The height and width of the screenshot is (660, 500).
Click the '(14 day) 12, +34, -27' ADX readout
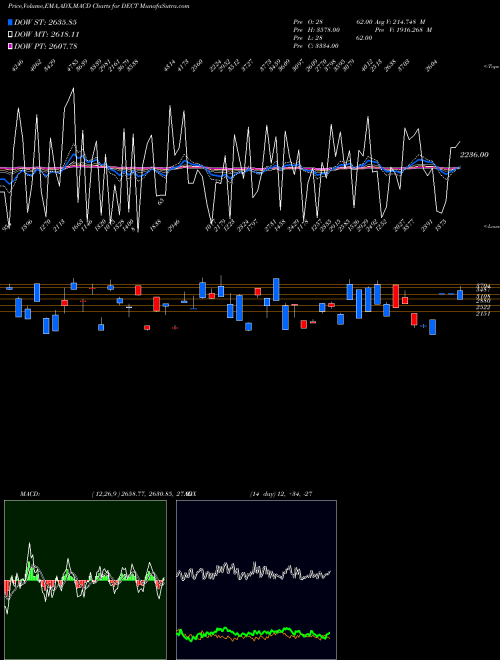coord(281,494)
